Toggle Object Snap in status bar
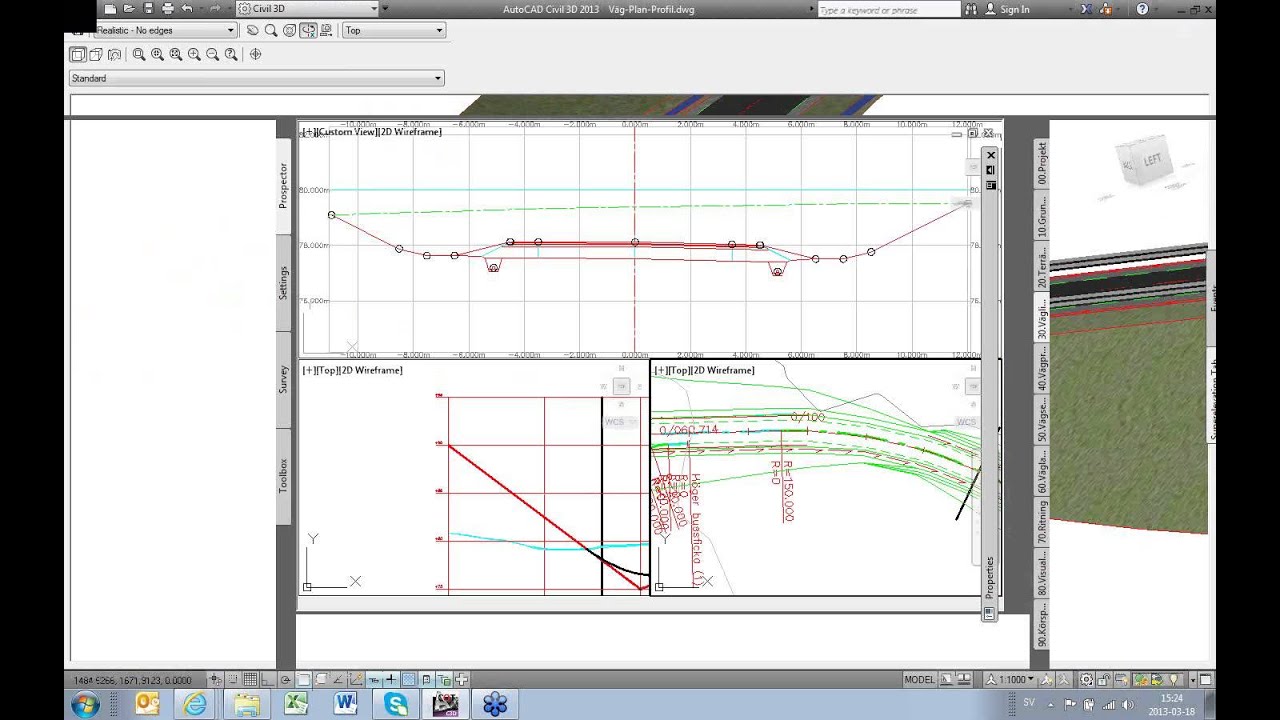The image size is (1280, 720). click(x=304, y=680)
